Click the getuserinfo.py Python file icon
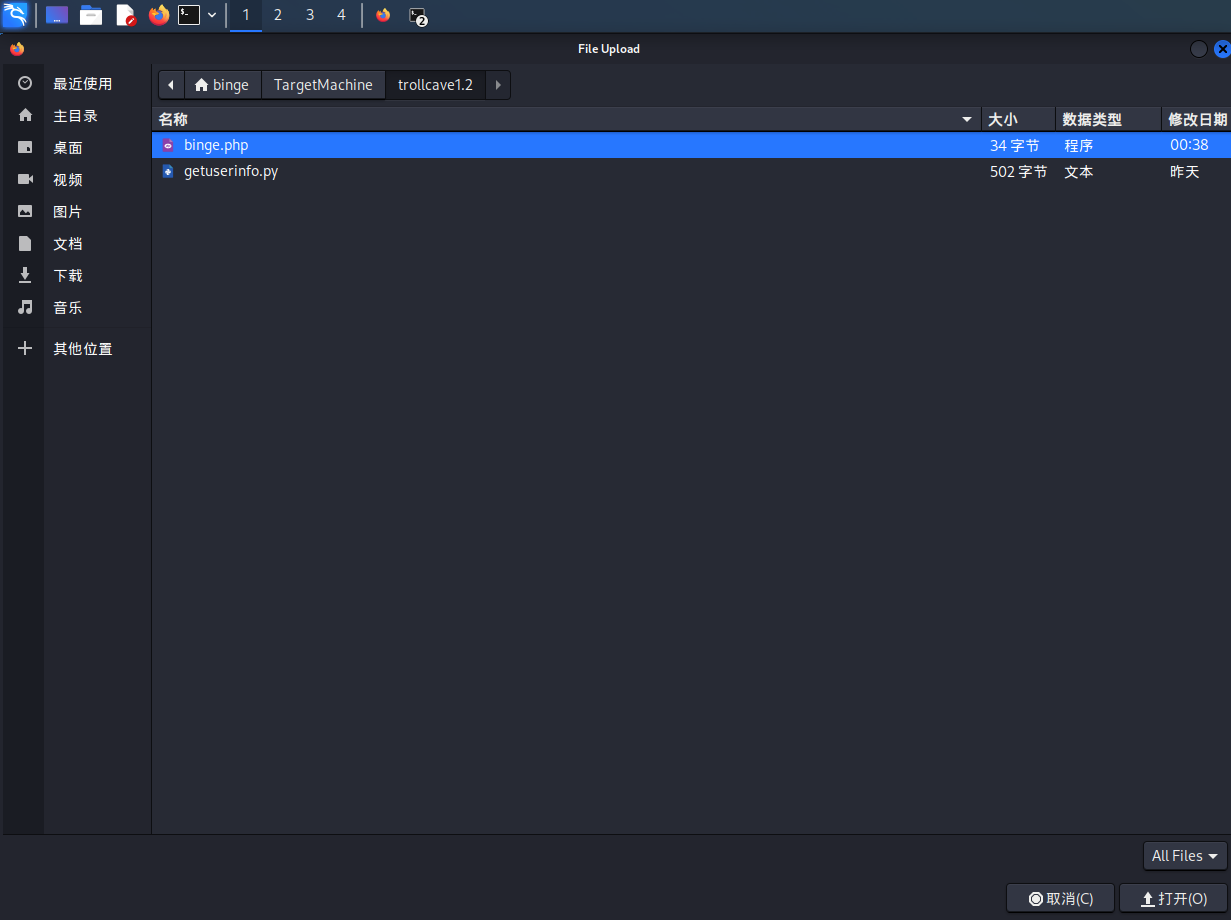The width and height of the screenshot is (1231, 920). (x=168, y=171)
